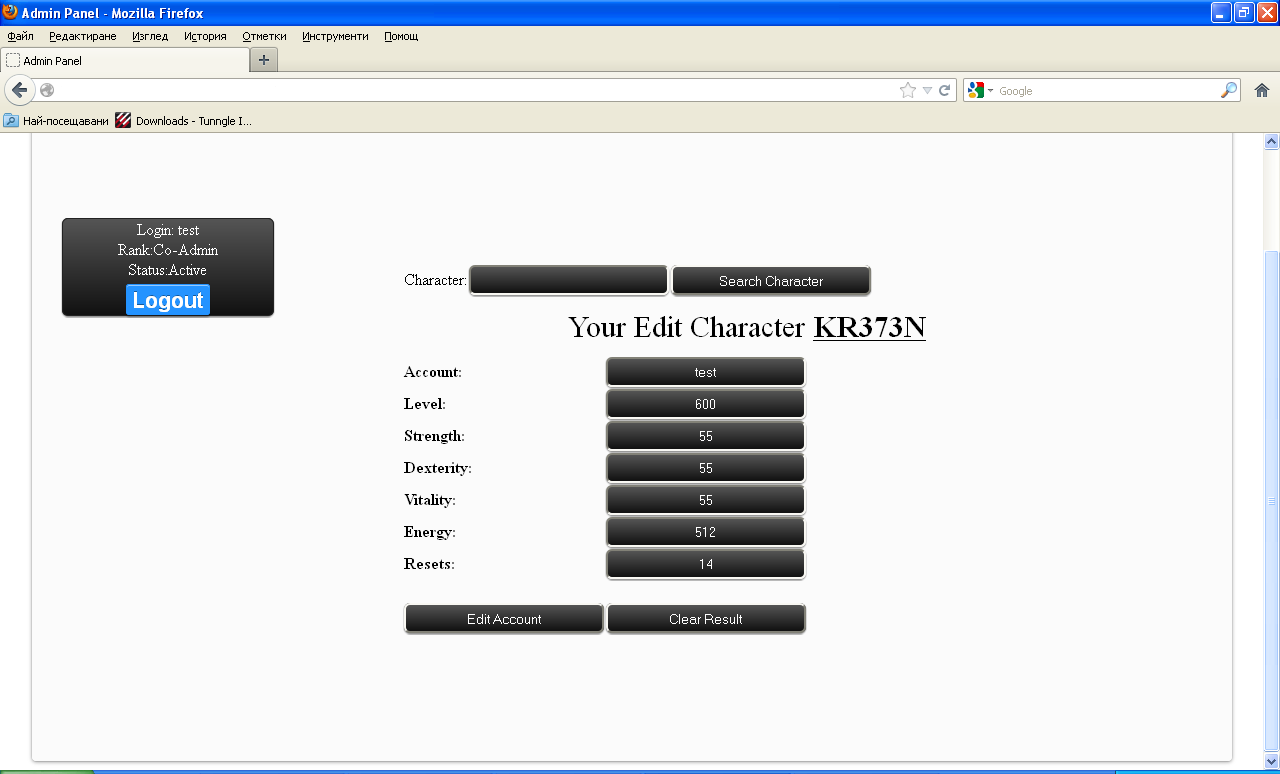
Task: Open the Файл menu
Action: [20, 36]
